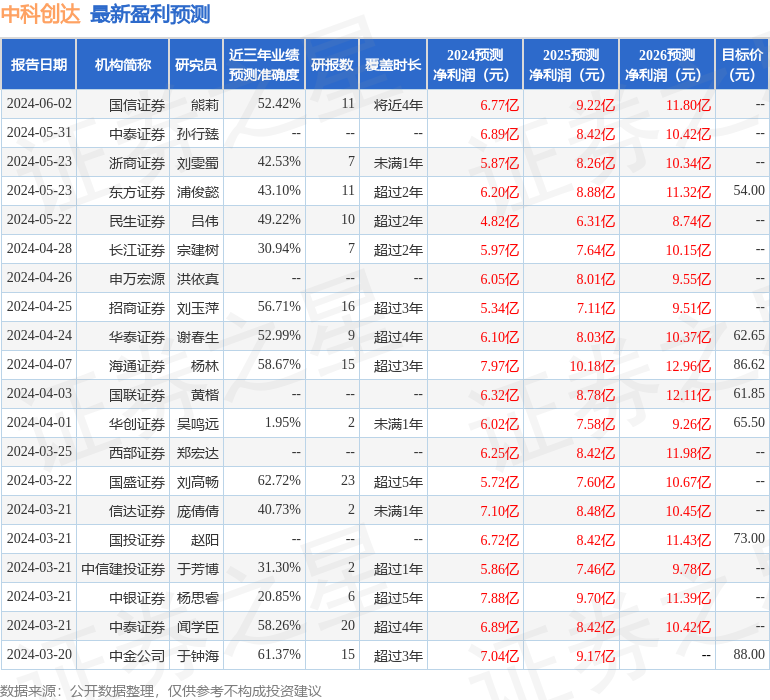The image size is (770, 700).
Task: Click 2024 forecast 4.82亿
Action: pyautogui.click(x=499, y=221)
